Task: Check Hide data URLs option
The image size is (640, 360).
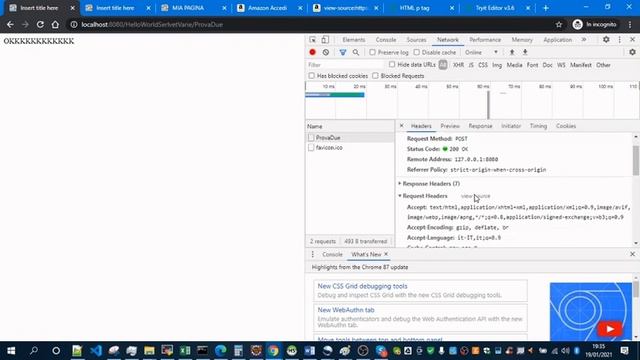Action: 392,64
